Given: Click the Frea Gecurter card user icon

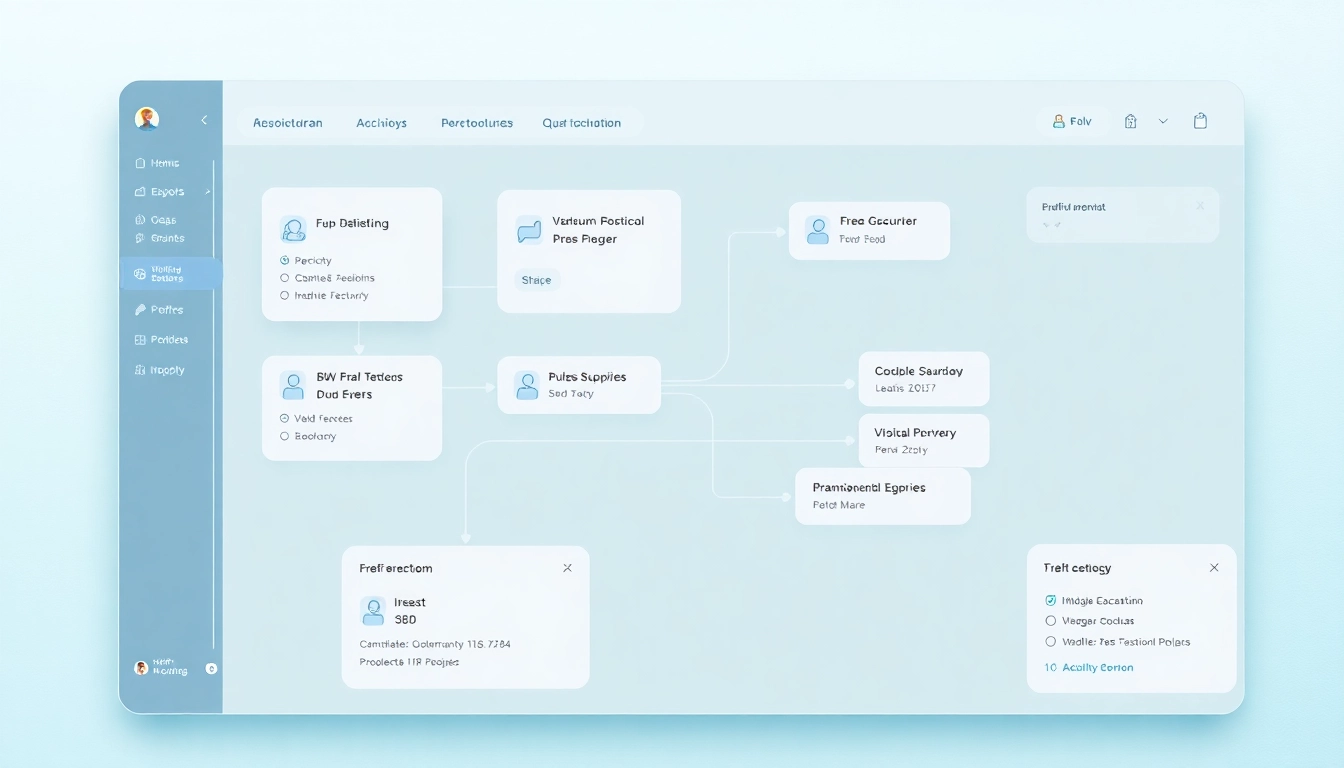Looking at the screenshot, I should [x=818, y=230].
